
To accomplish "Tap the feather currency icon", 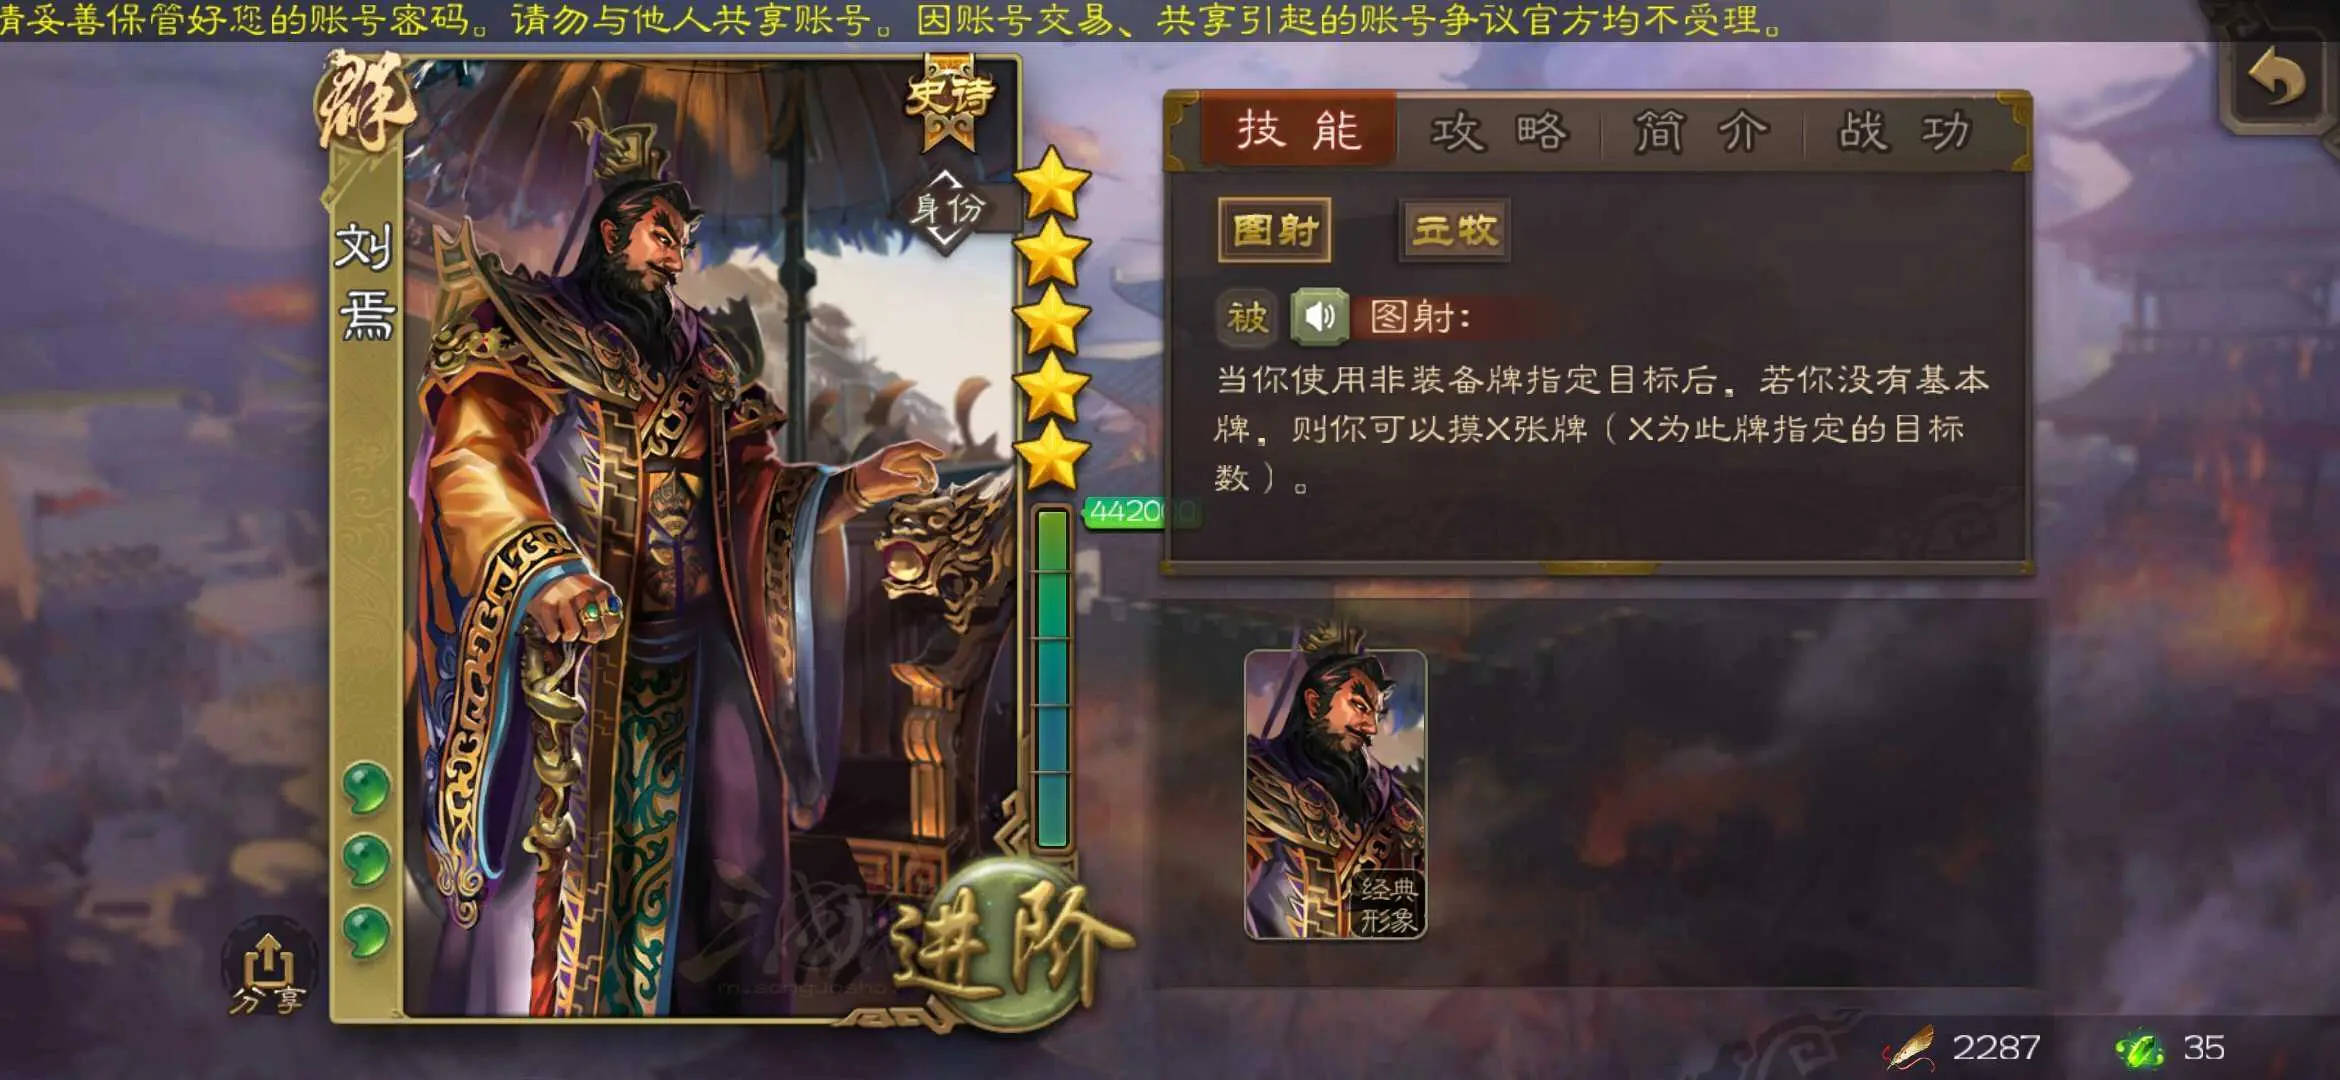I will pos(1909,1050).
